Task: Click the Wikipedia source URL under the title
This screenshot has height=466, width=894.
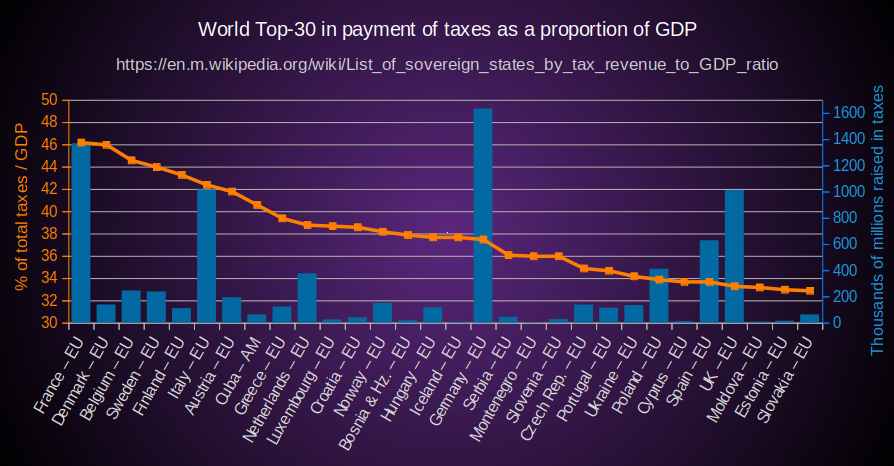Action: [447, 64]
